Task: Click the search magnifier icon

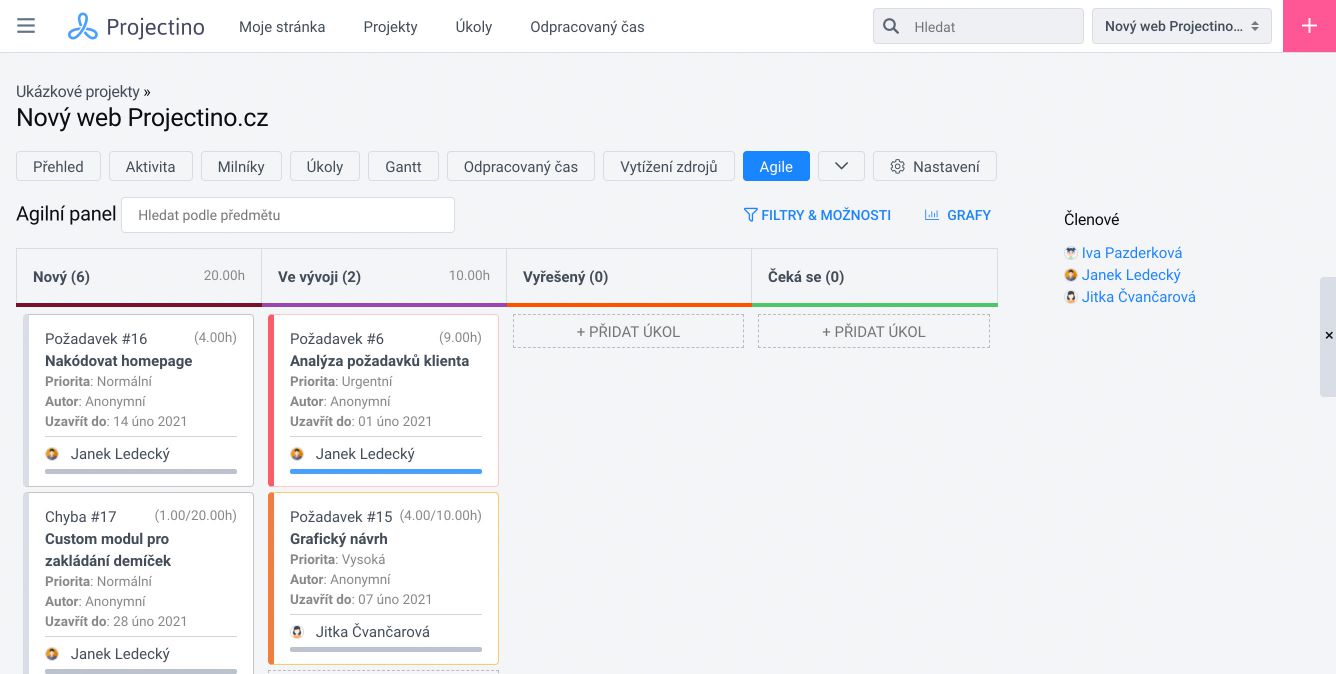Action: [892, 27]
